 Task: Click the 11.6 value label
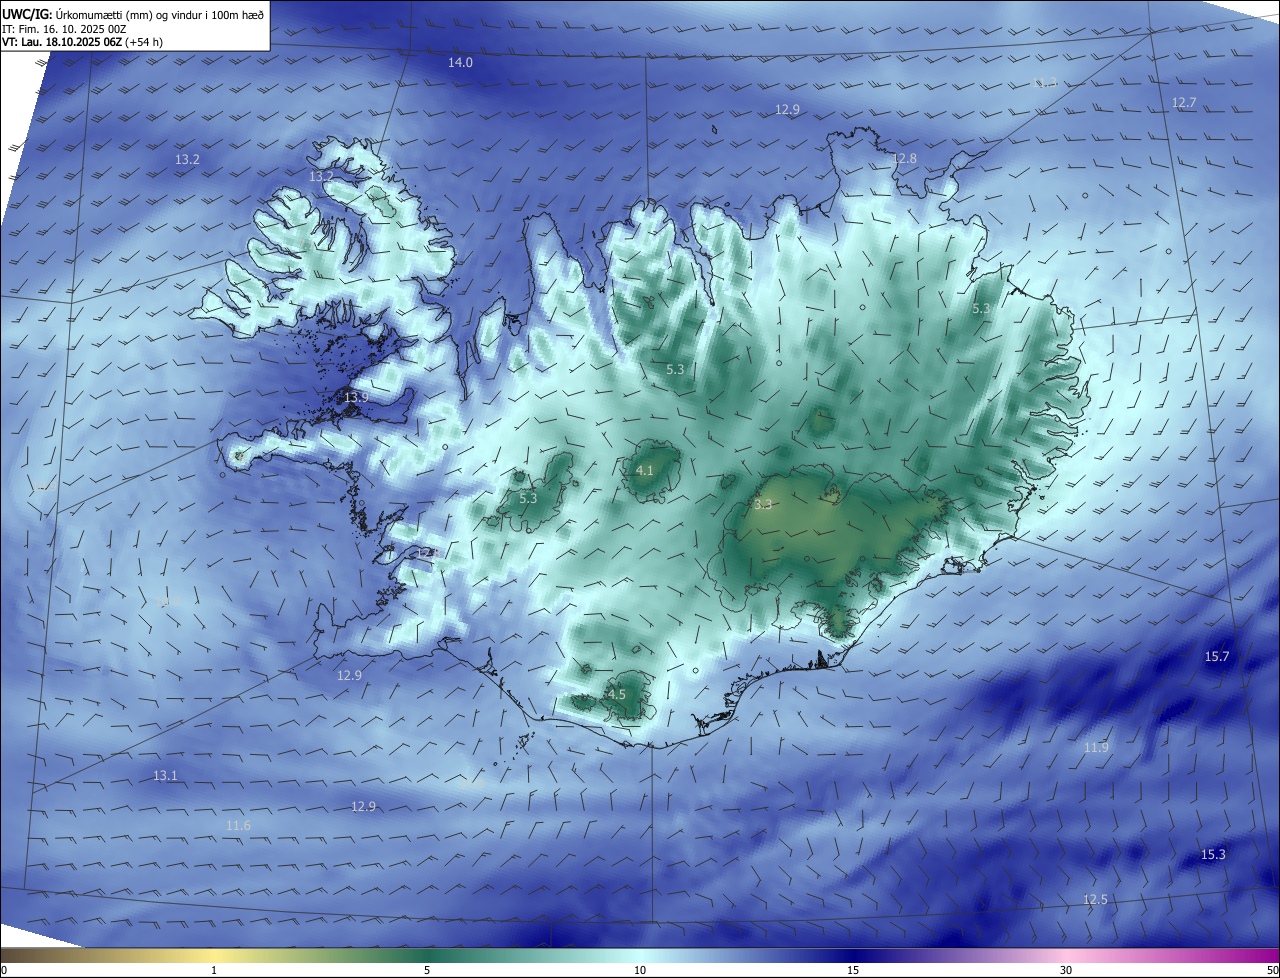coord(238,826)
